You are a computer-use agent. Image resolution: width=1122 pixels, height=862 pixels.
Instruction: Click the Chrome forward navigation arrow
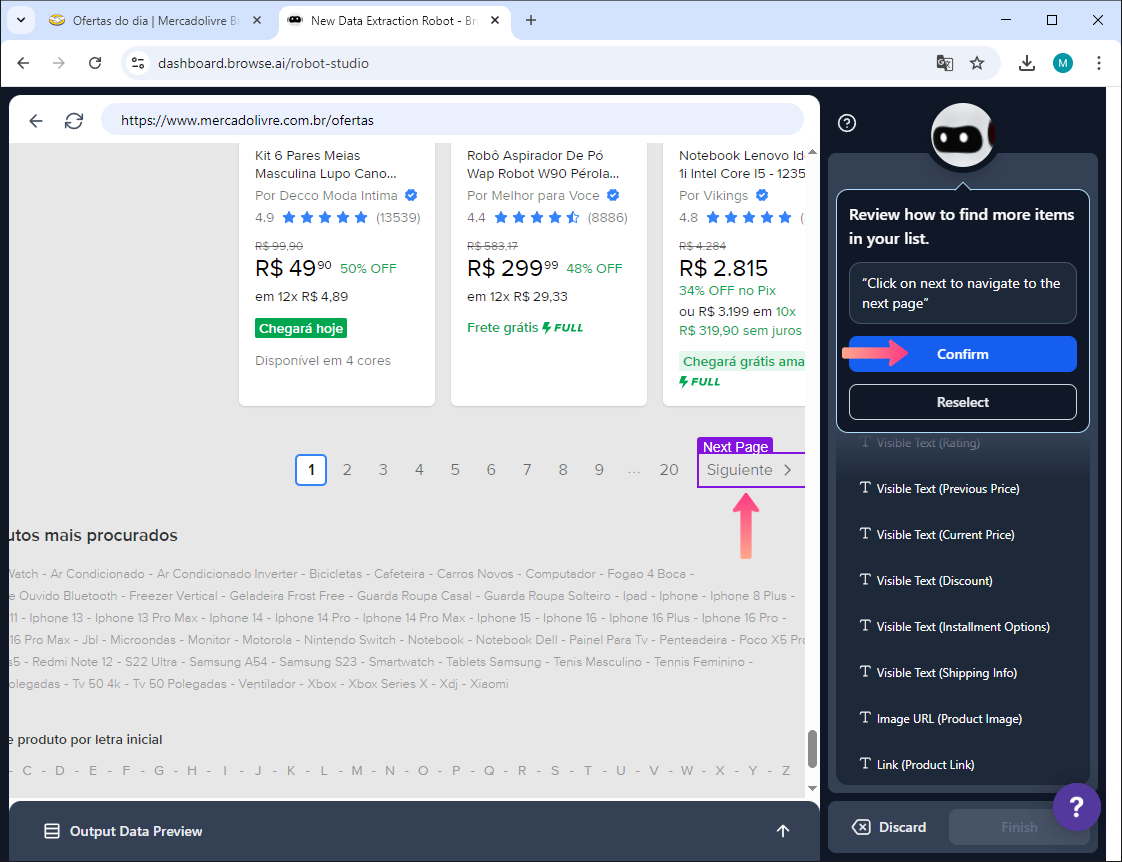[59, 63]
